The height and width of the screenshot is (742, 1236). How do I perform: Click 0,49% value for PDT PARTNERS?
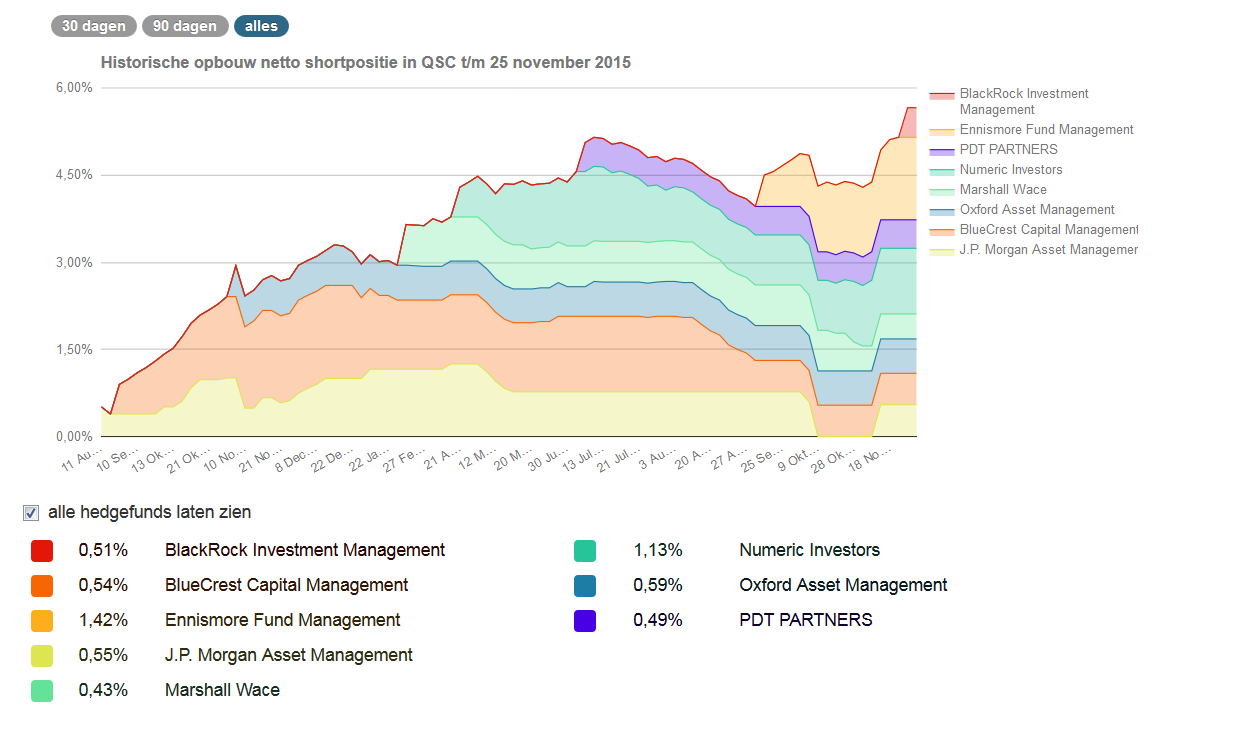[658, 620]
